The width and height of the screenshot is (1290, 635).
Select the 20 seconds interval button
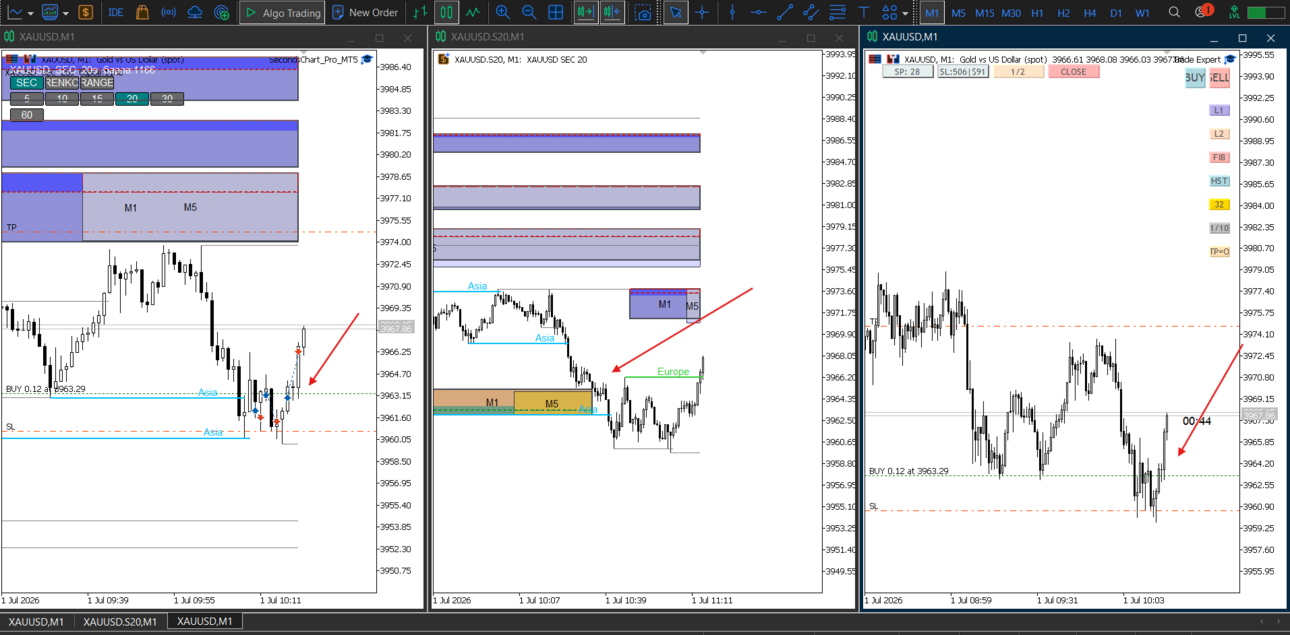click(x=132, y=99)
